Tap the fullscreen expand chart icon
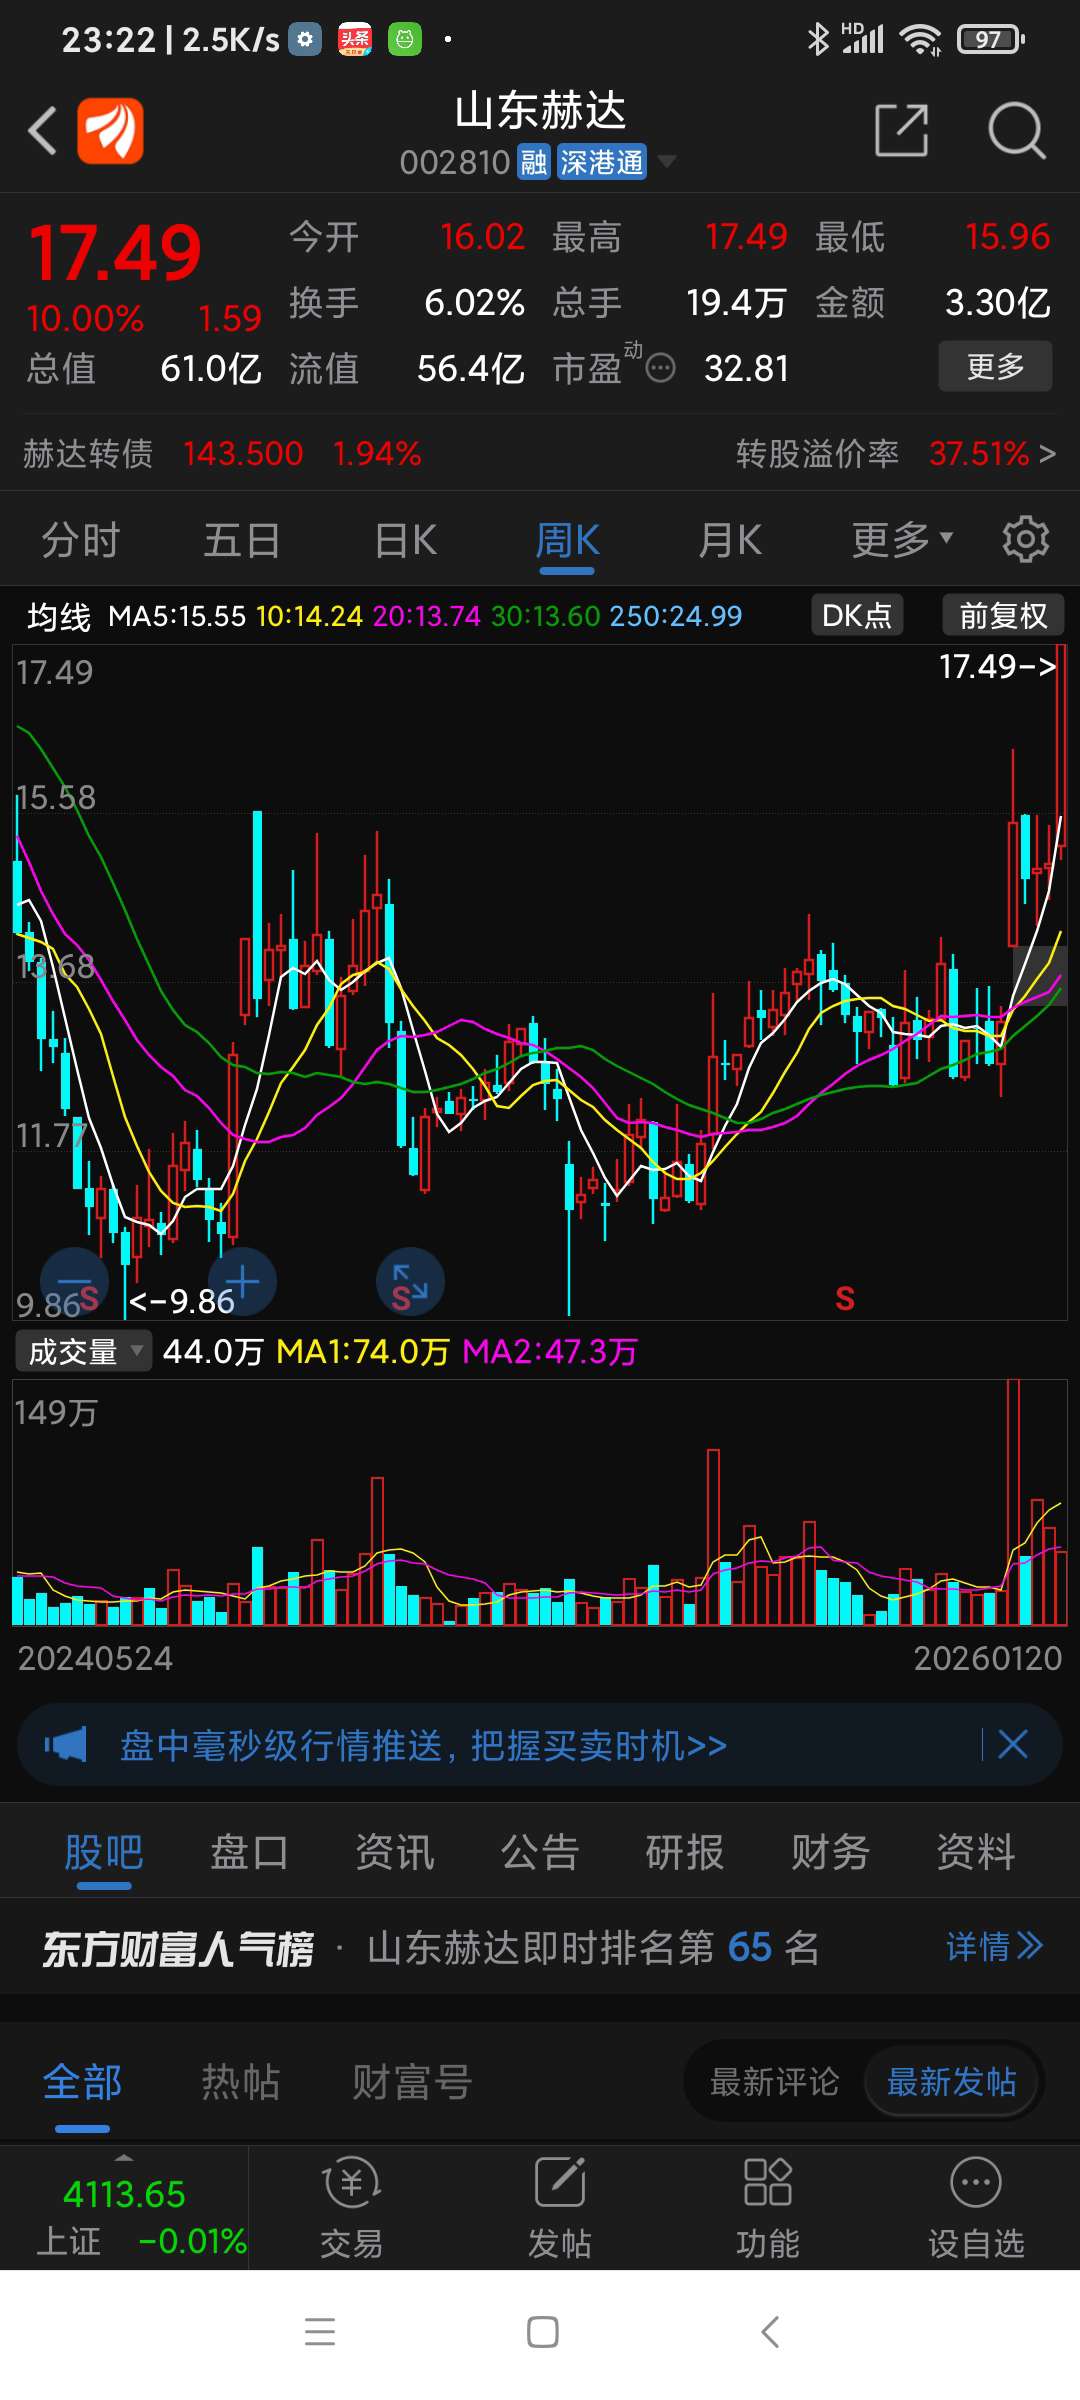1080x2400 pixels. click(x=410, y=1282)
